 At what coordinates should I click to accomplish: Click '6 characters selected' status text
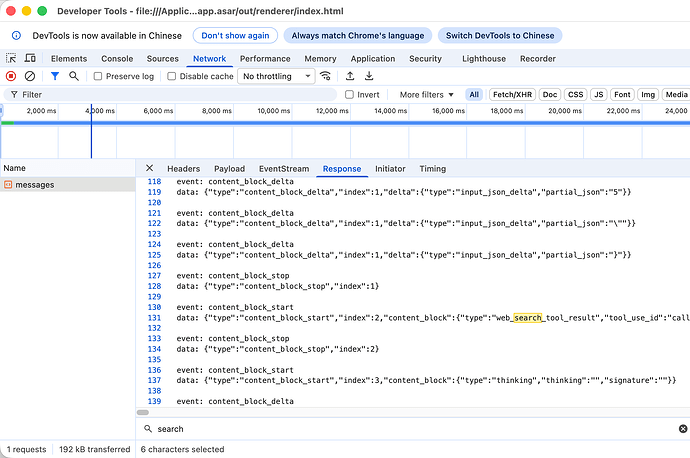(182, 449)
